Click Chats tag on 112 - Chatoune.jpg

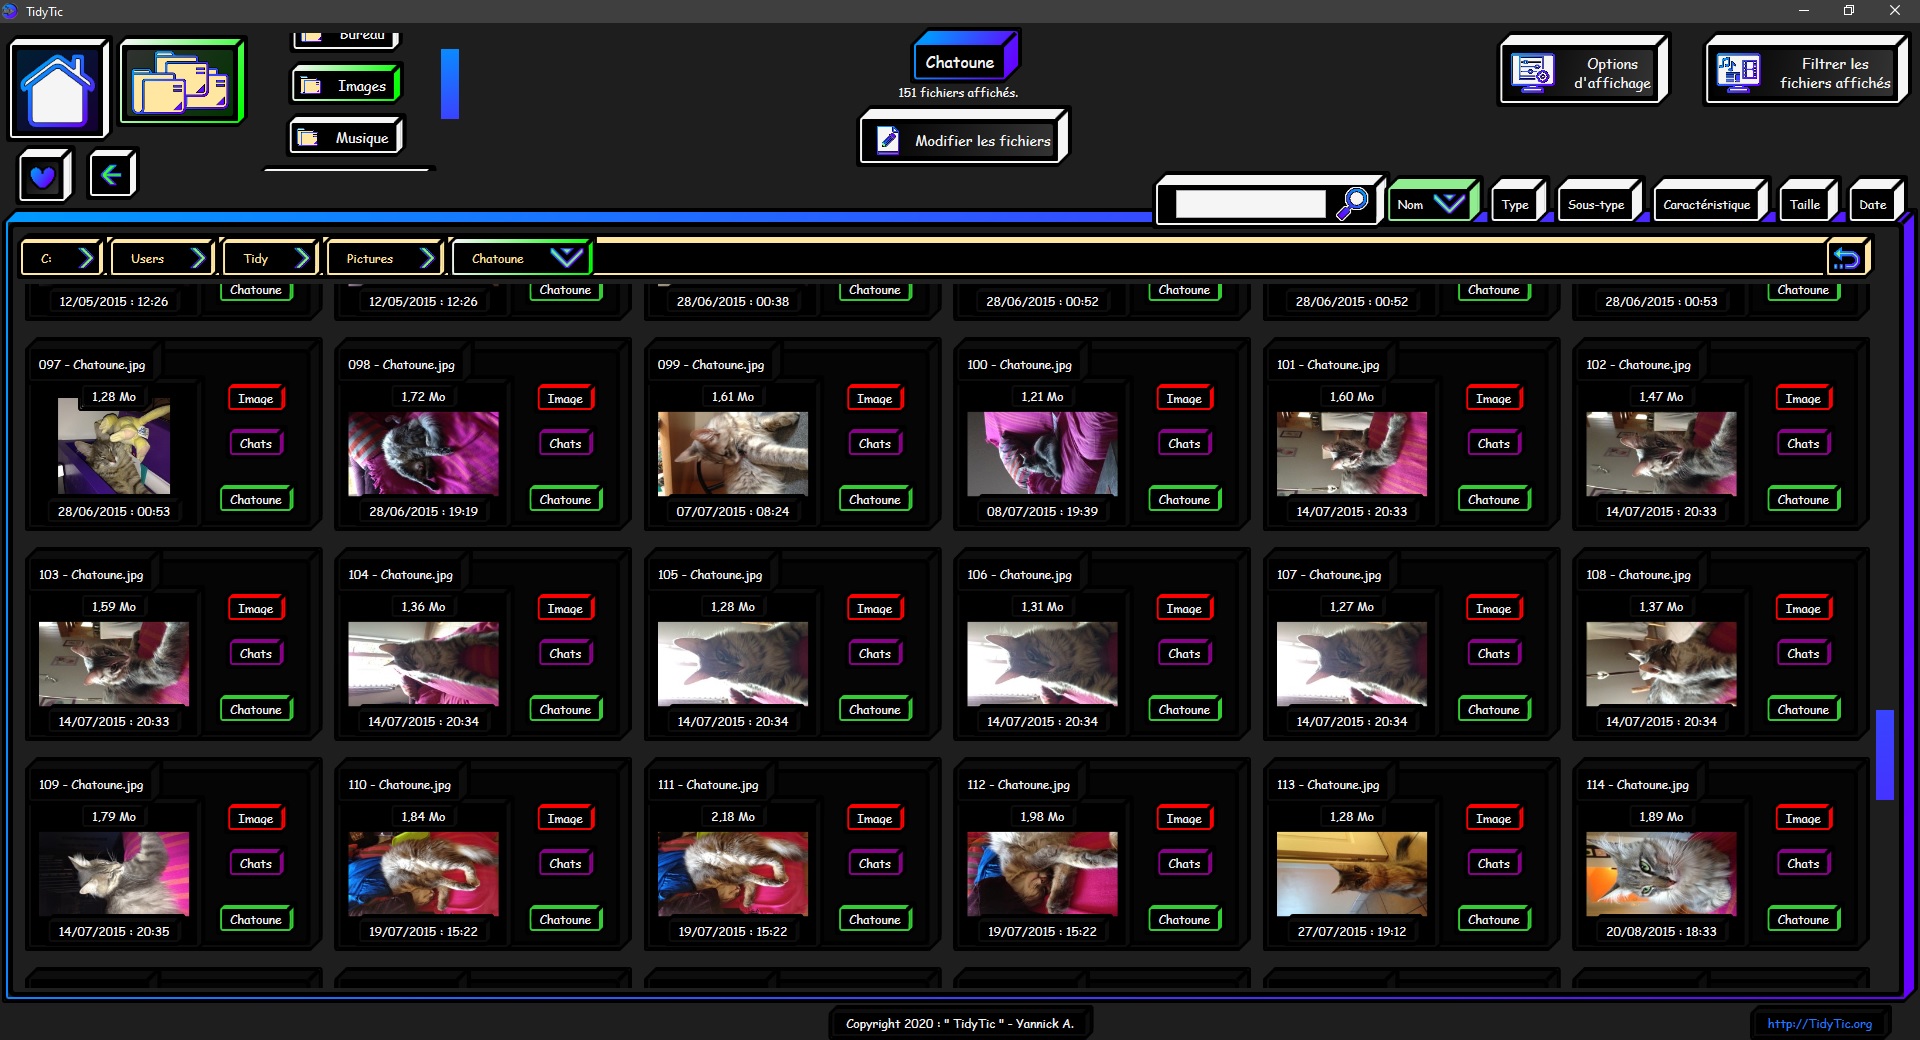click(x=1184, y=863)
